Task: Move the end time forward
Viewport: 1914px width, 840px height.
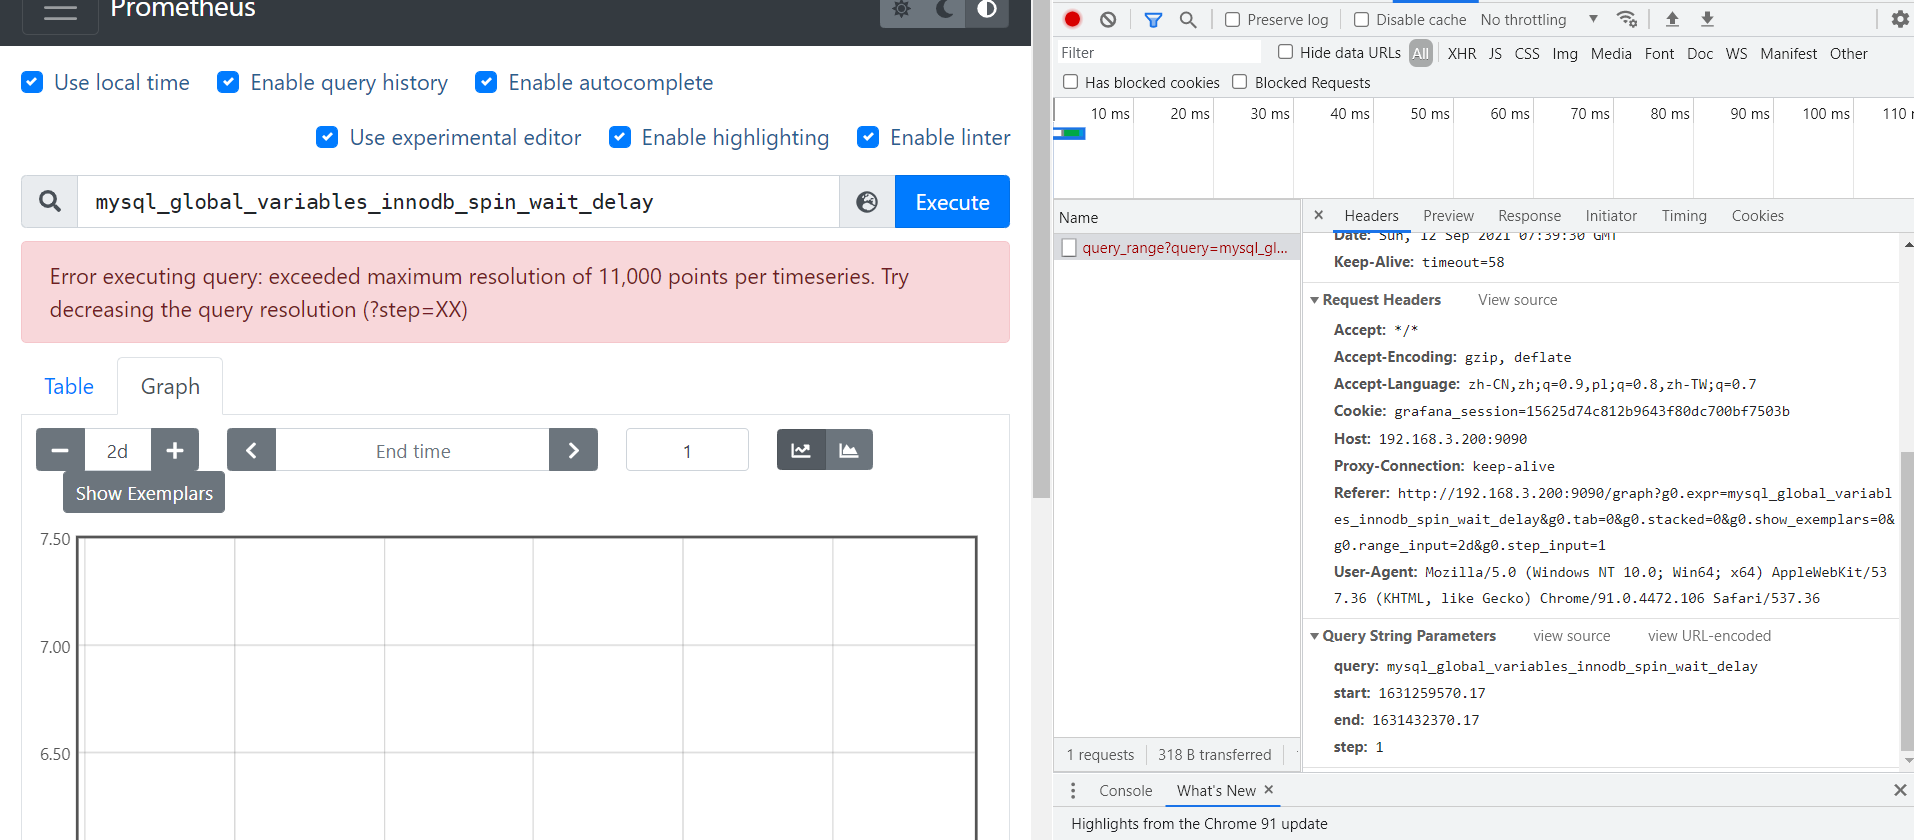Action: coord(573,450)
